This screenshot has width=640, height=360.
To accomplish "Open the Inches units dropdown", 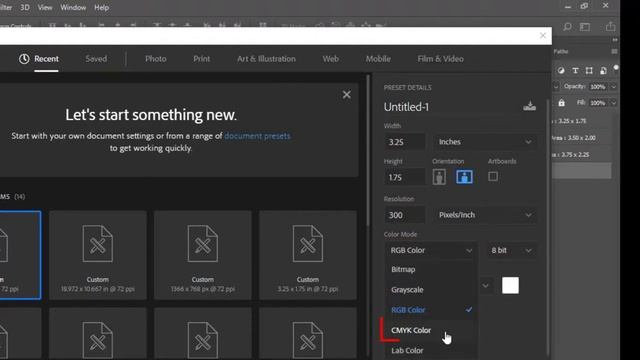I will (x=484, y=142).
